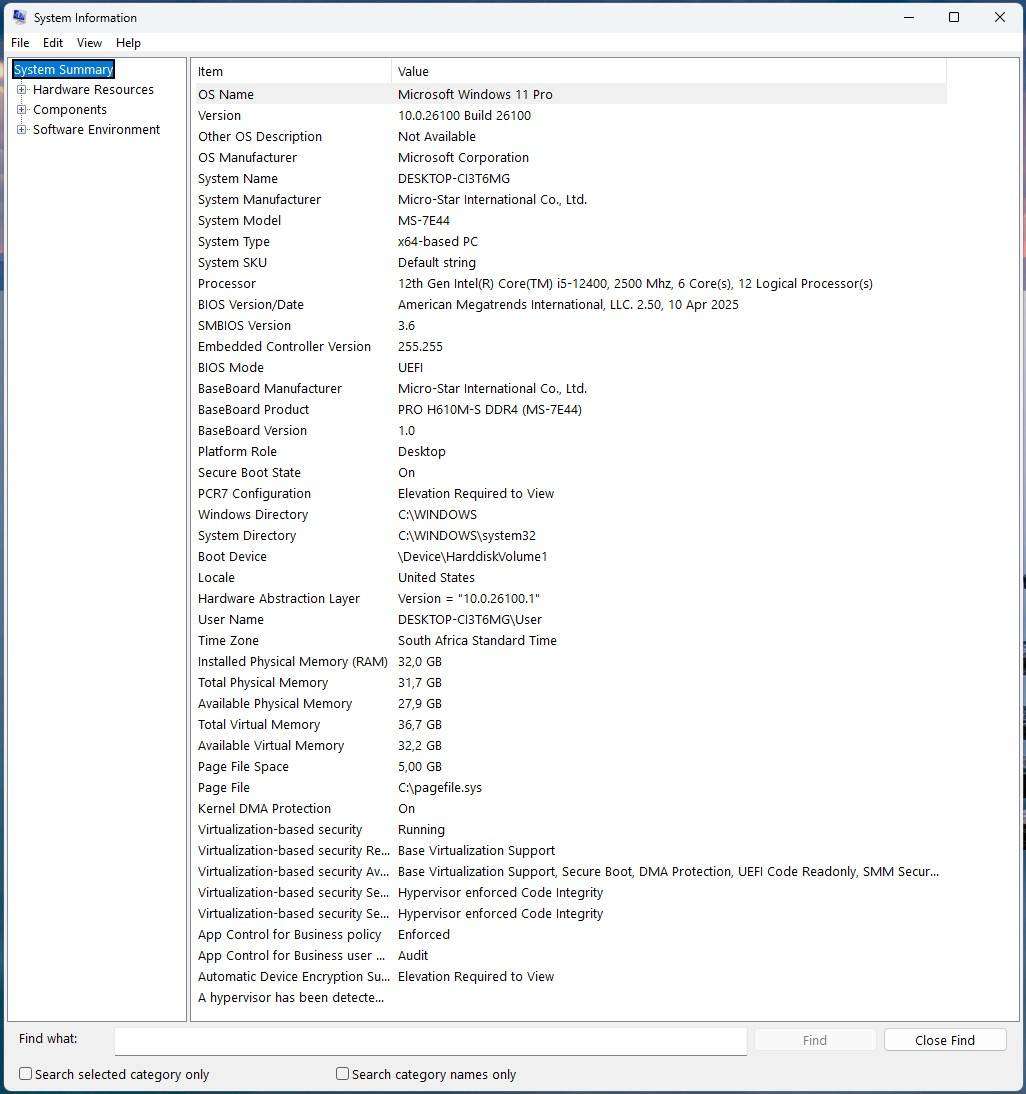This screenshot has height=1094, width=1026.
Task: Expand the Software Environment tree node
Action: point(22,129)
